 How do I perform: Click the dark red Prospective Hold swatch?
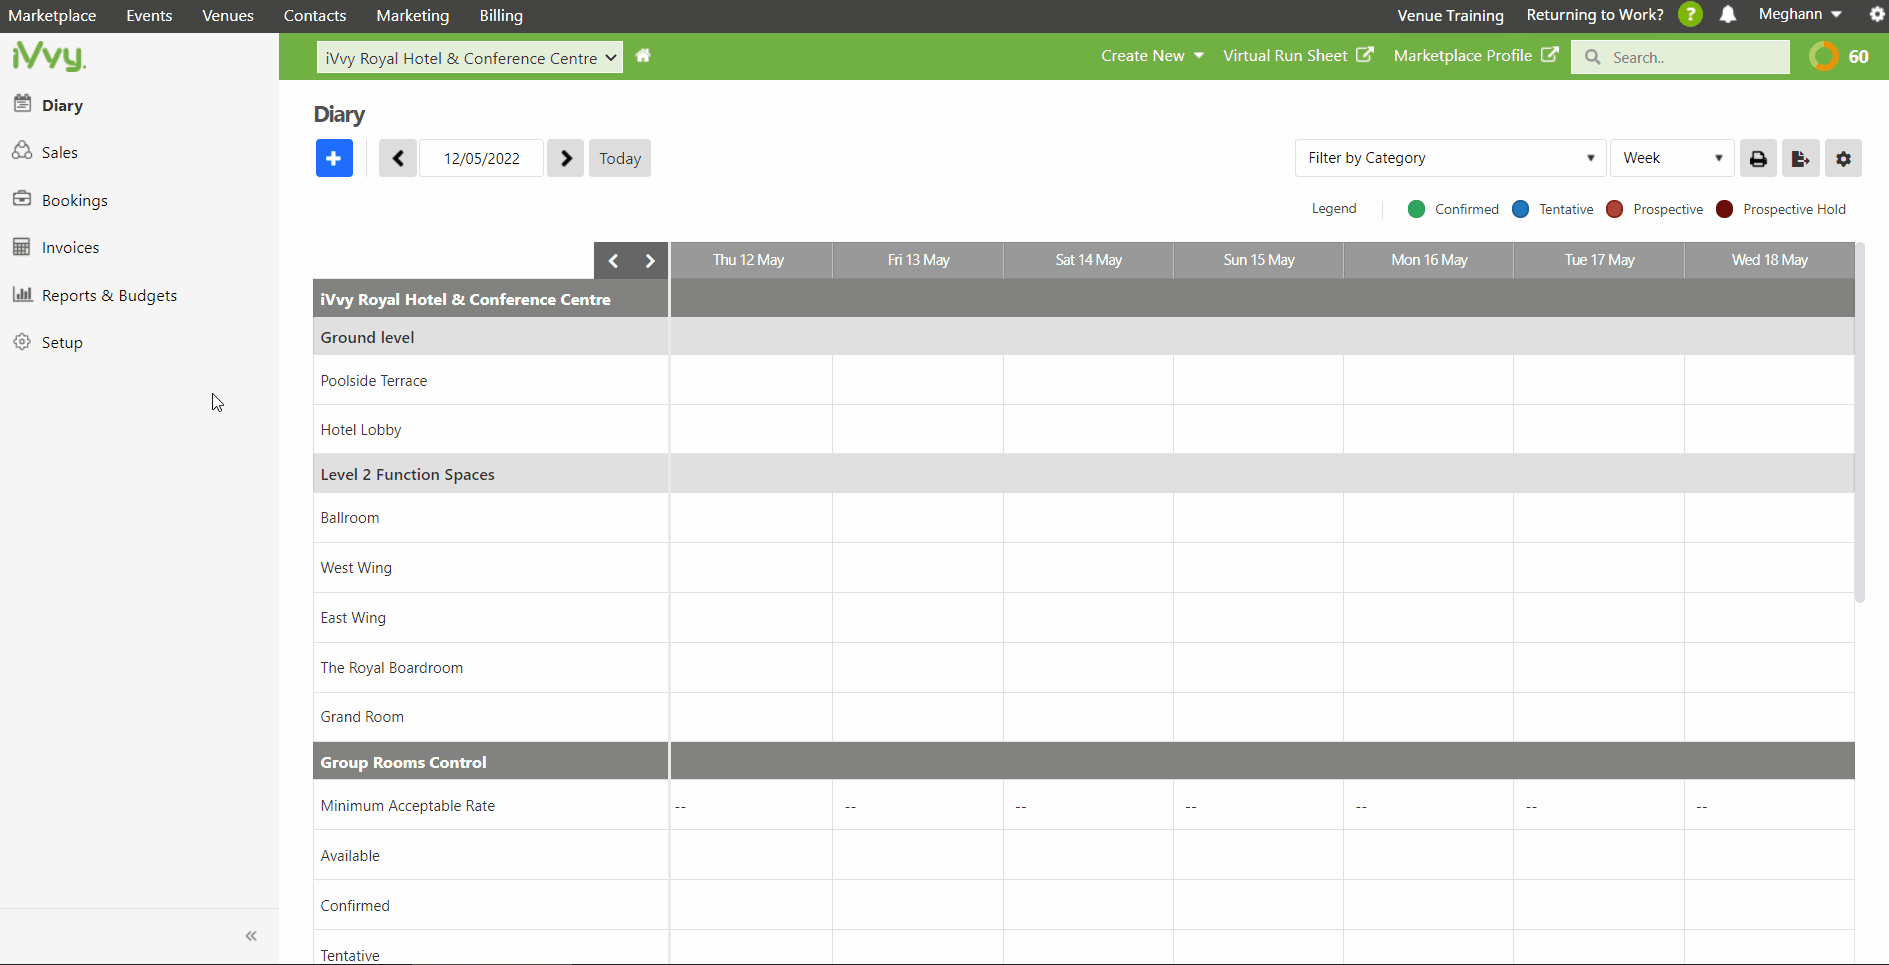1724,209
